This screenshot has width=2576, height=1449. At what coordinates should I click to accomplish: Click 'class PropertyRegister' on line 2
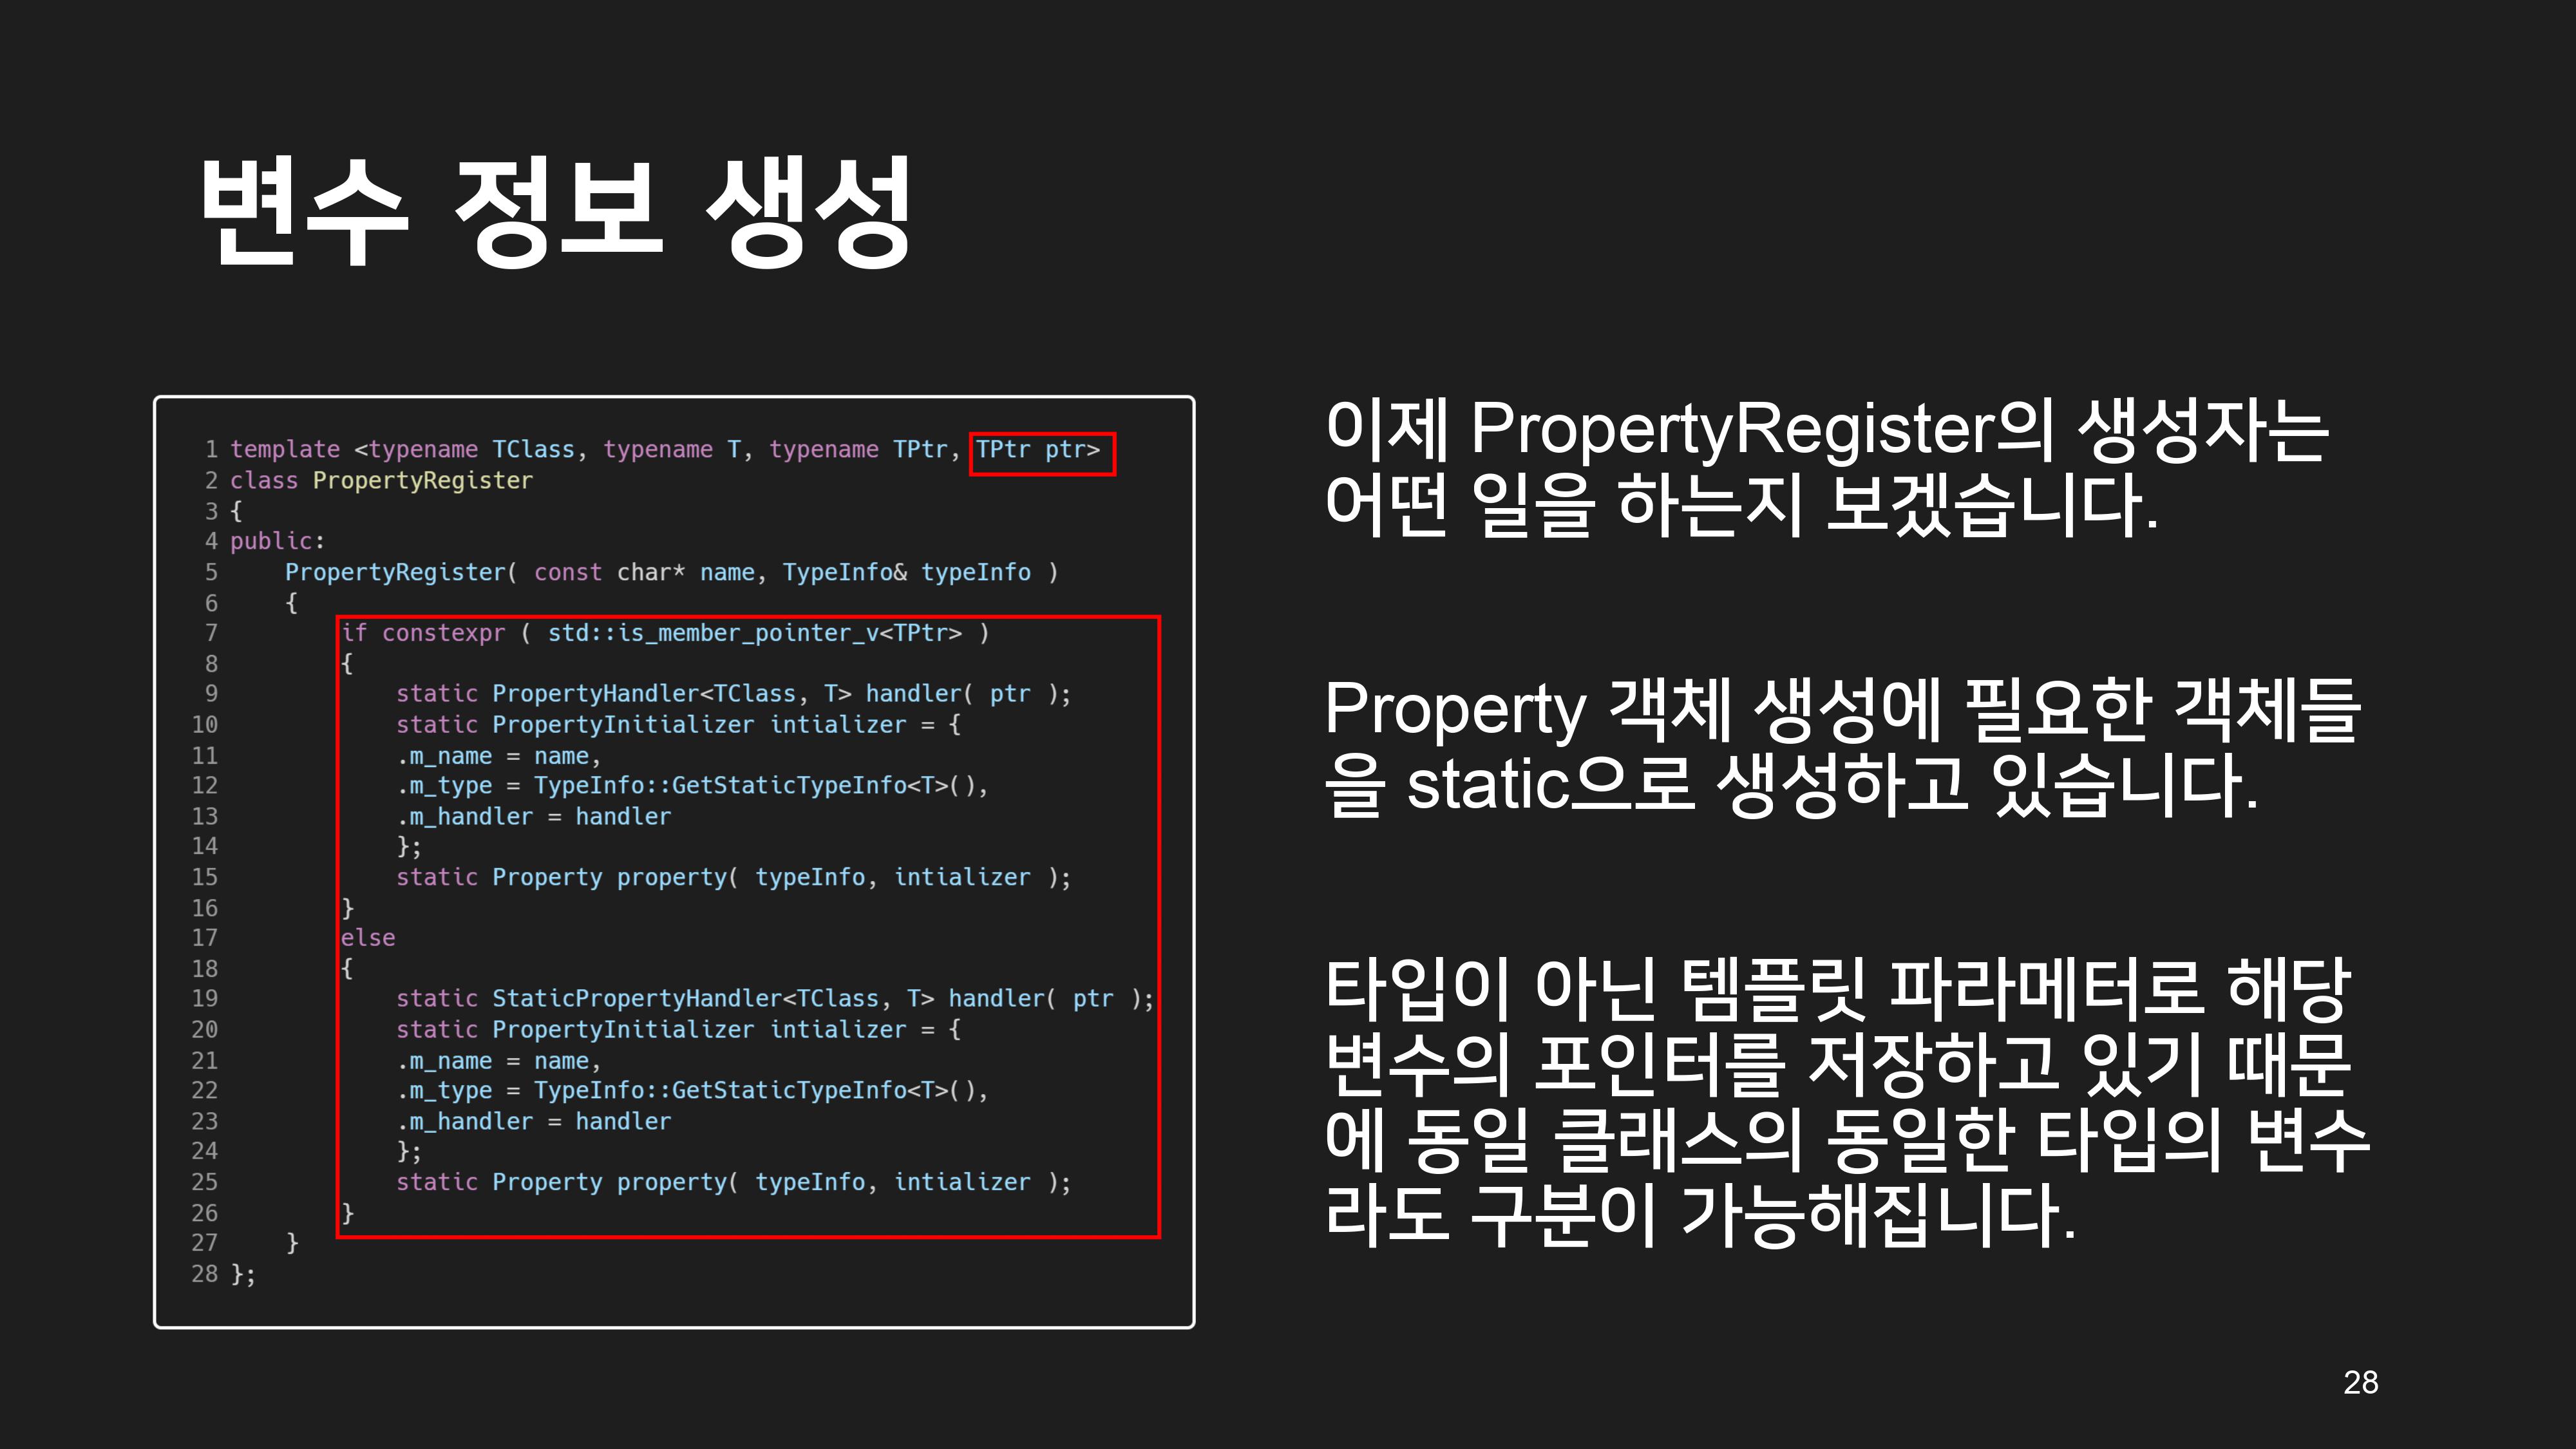coord(382,481)
